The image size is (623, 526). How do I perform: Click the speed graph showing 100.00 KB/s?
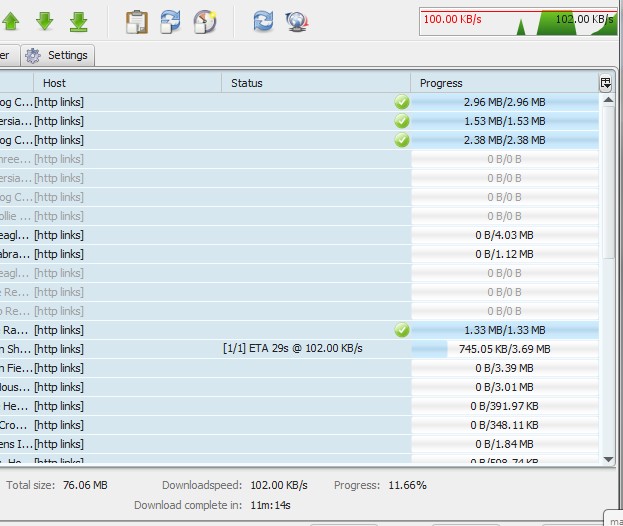click(518, 21)
